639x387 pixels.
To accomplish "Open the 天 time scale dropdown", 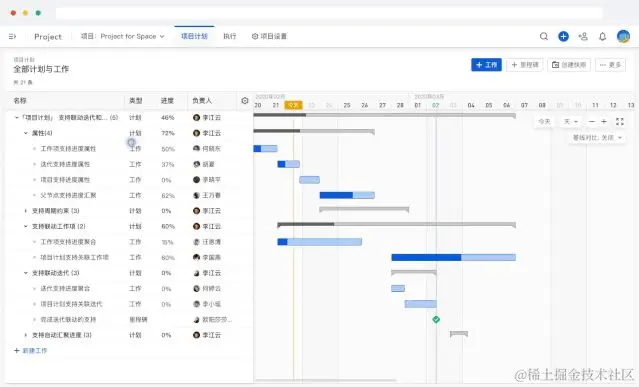I will coord(571,121).
